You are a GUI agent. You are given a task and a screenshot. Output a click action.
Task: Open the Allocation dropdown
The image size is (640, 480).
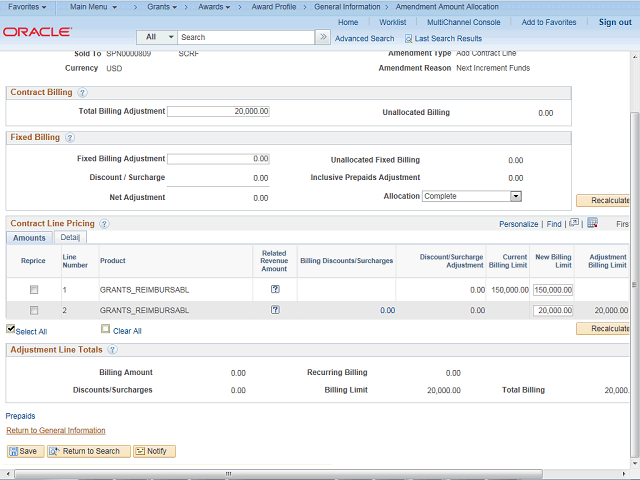(472, 196)
